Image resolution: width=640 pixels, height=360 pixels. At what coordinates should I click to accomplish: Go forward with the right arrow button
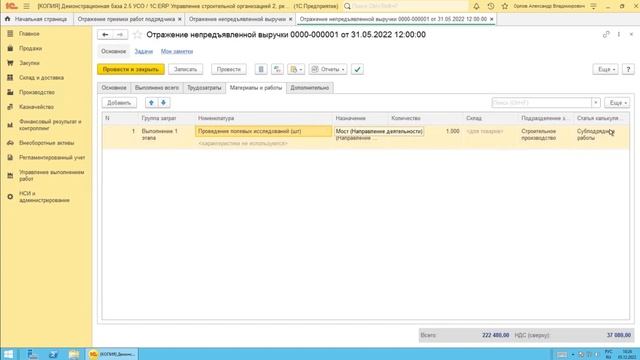120,35
